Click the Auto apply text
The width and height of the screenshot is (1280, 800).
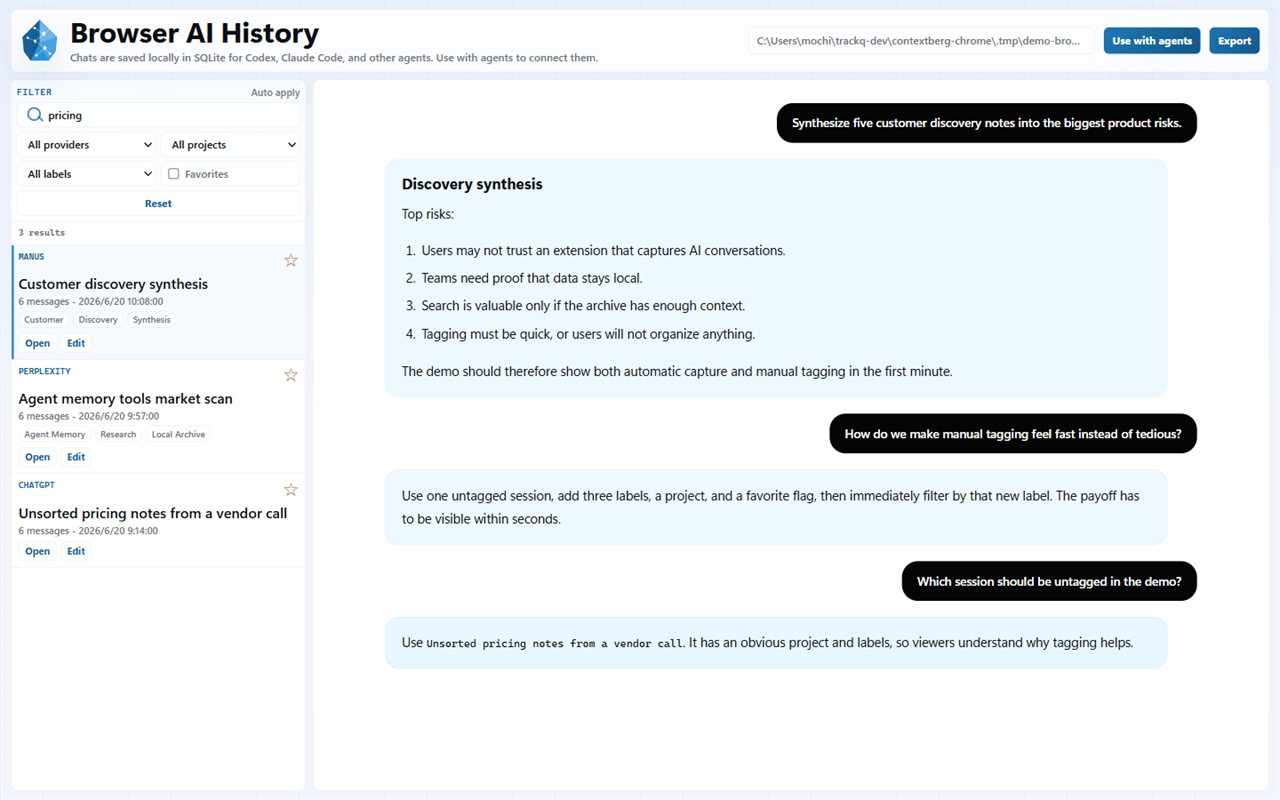point(275,93)
